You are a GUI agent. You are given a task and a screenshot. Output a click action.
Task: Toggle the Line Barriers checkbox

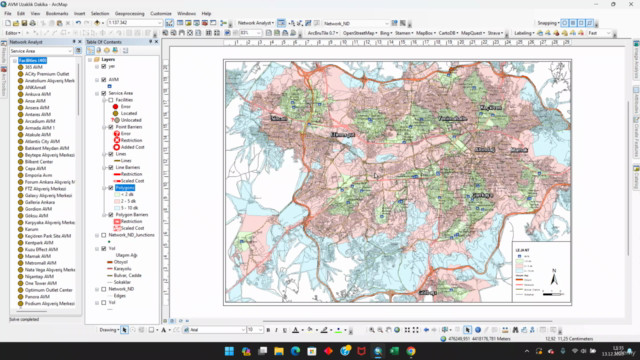[x=111, y=167]
